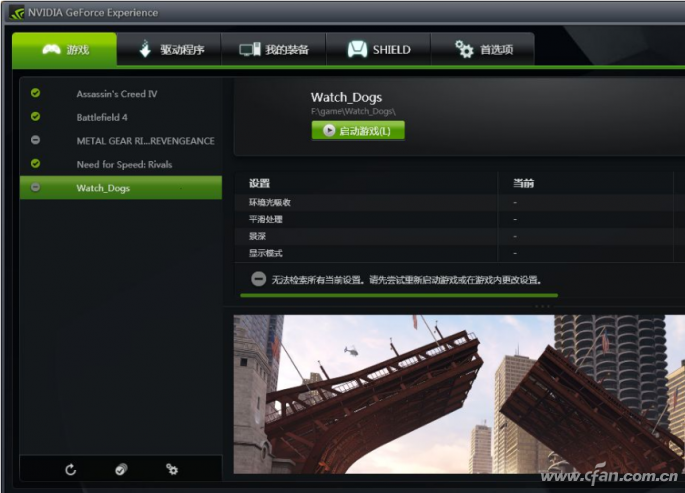685x493 pixels.
Task: Refresh the game list with the reload icon
Action: point(71,470)
